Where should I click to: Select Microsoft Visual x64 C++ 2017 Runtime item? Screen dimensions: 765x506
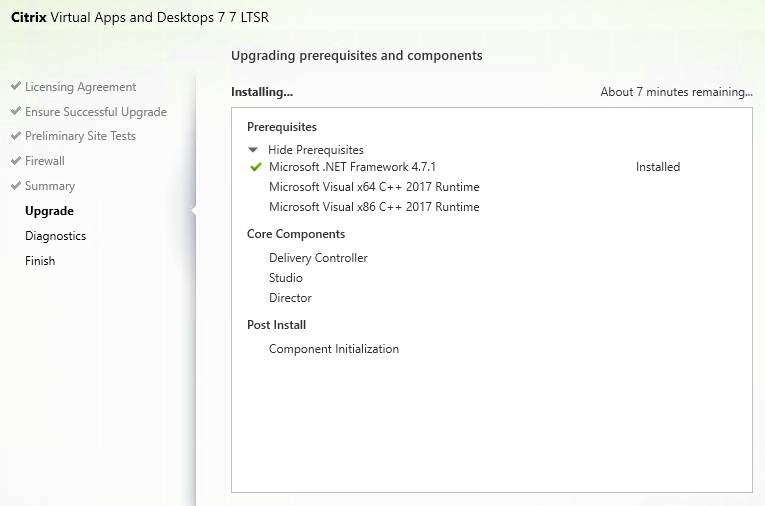point(374,187)
